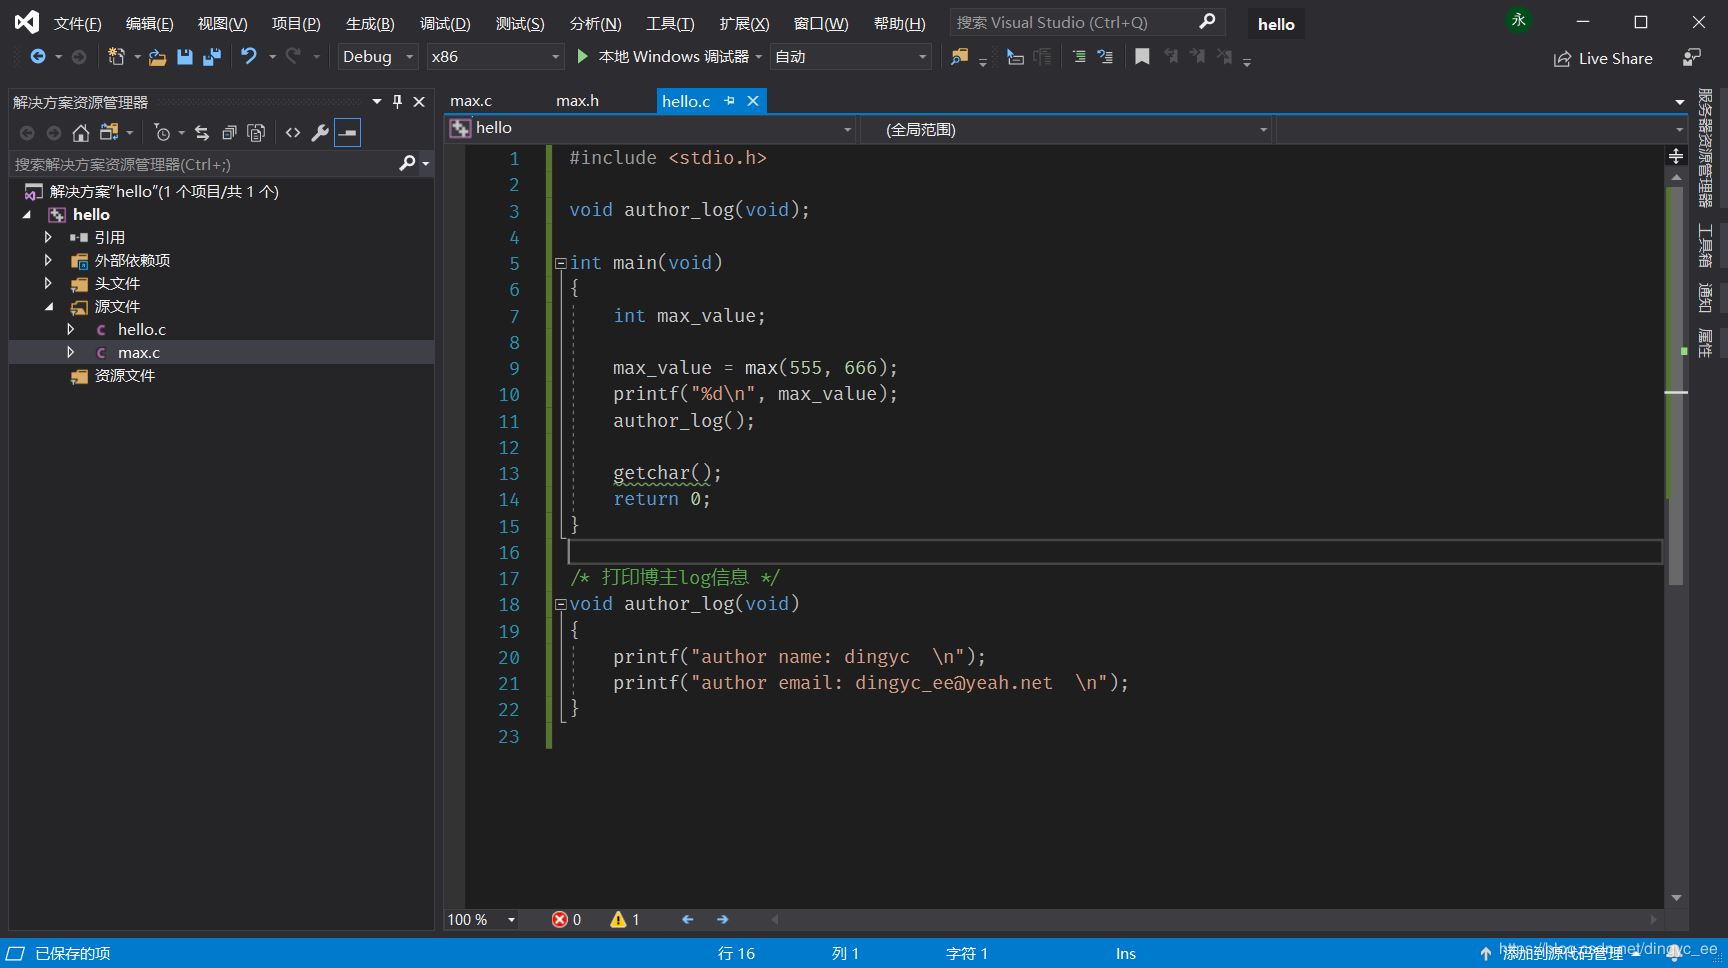Expand the 头文件 folder node
This screenshot has height=968, width=1728.
(x=48, y=284)
